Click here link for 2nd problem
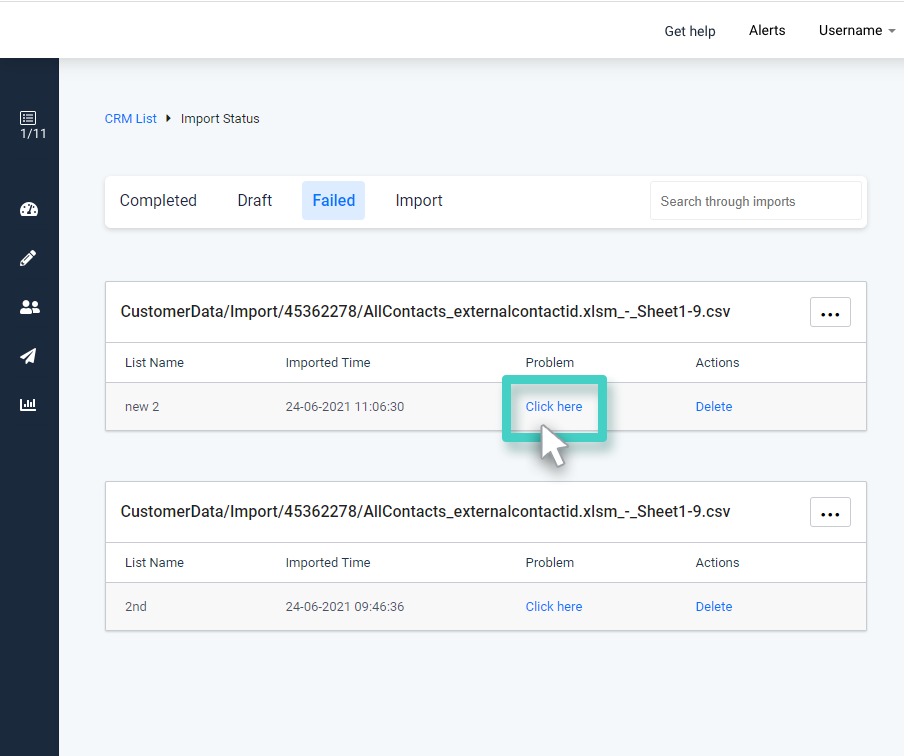This screenshot has width=904, height=756. coord(553,607)
